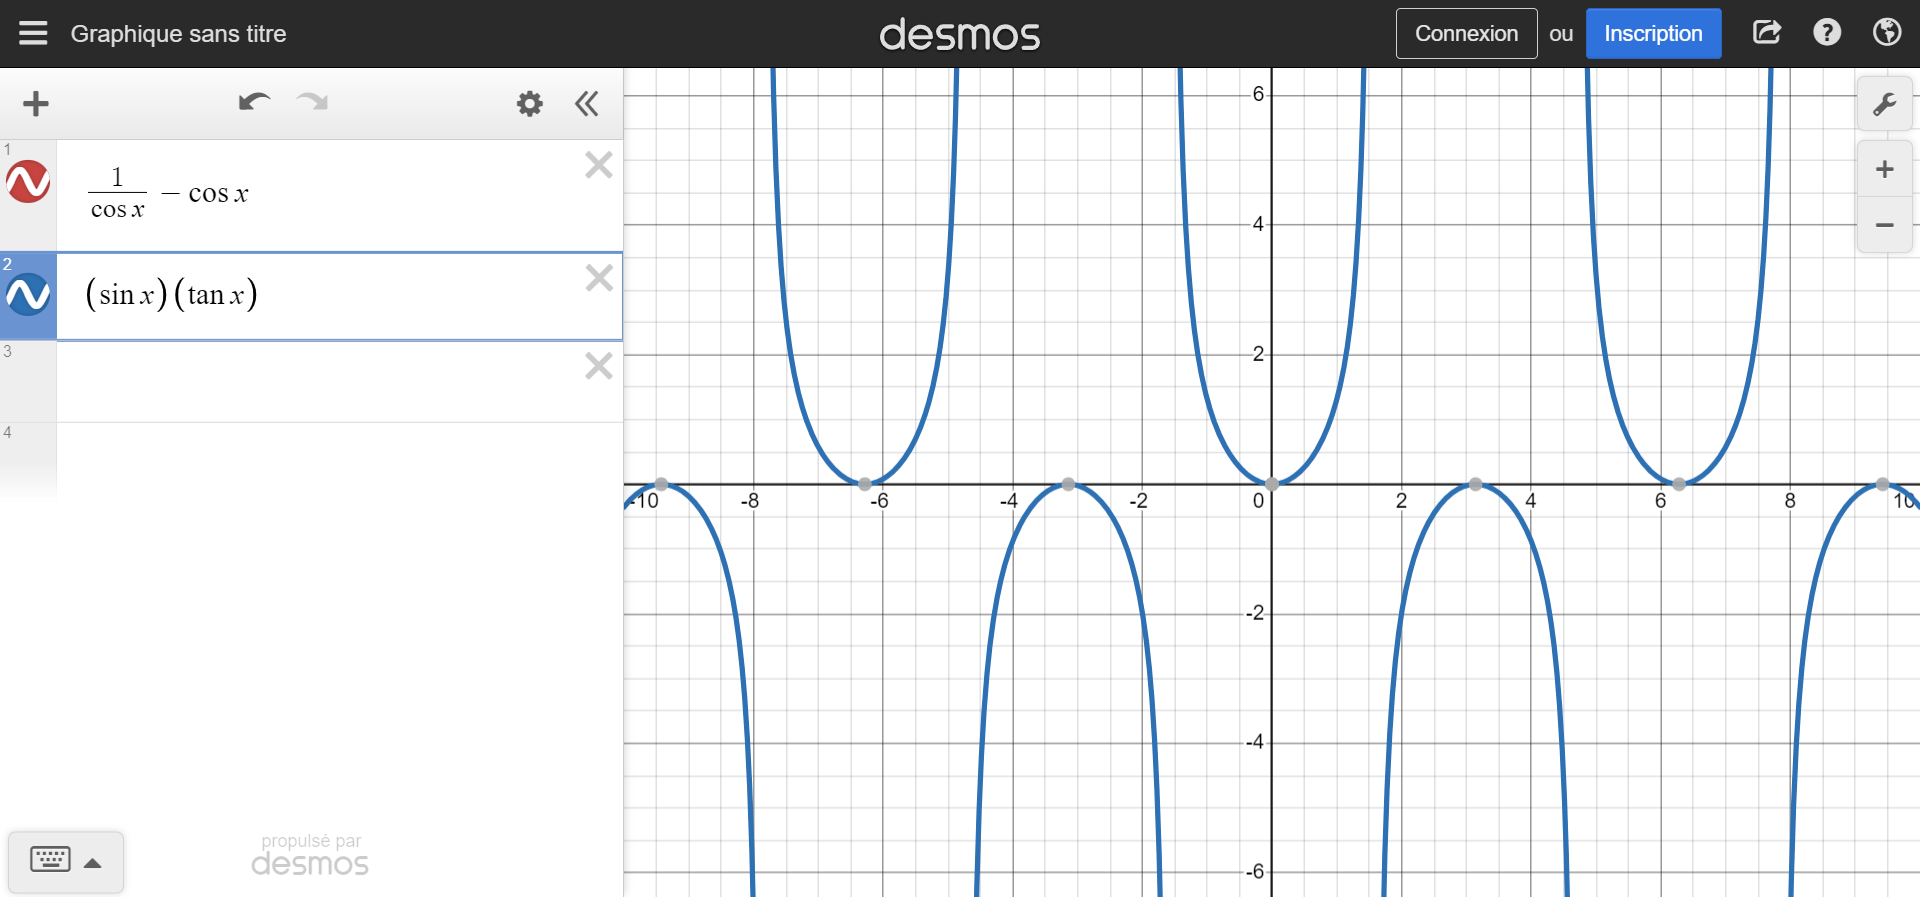
Task: Open the help question mark
Action: 1826,33
